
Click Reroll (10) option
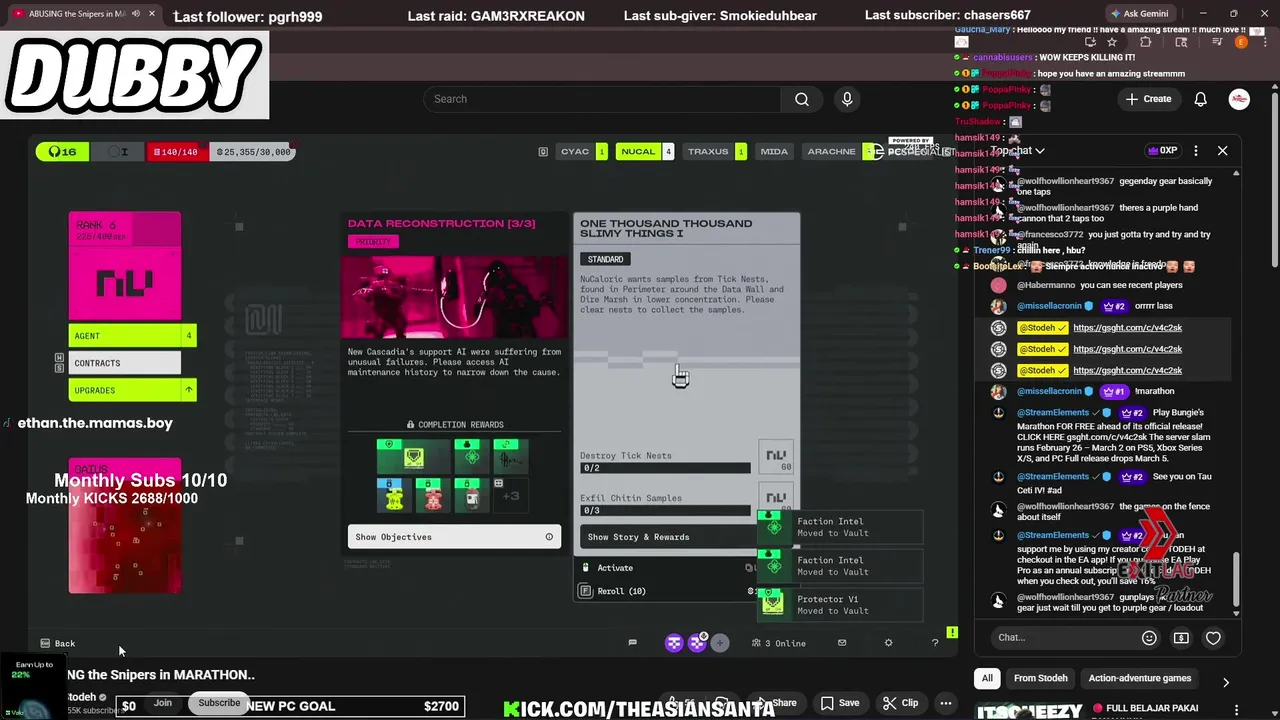point(621,591)
